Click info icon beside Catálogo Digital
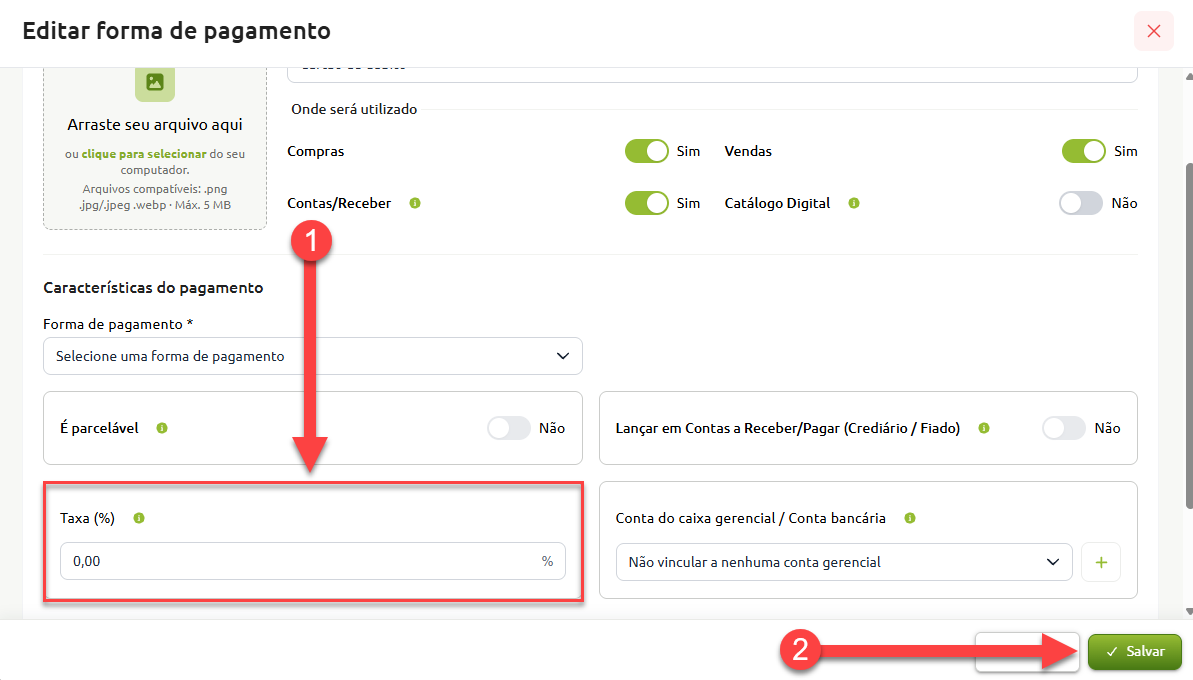 (x=854, y=203)
